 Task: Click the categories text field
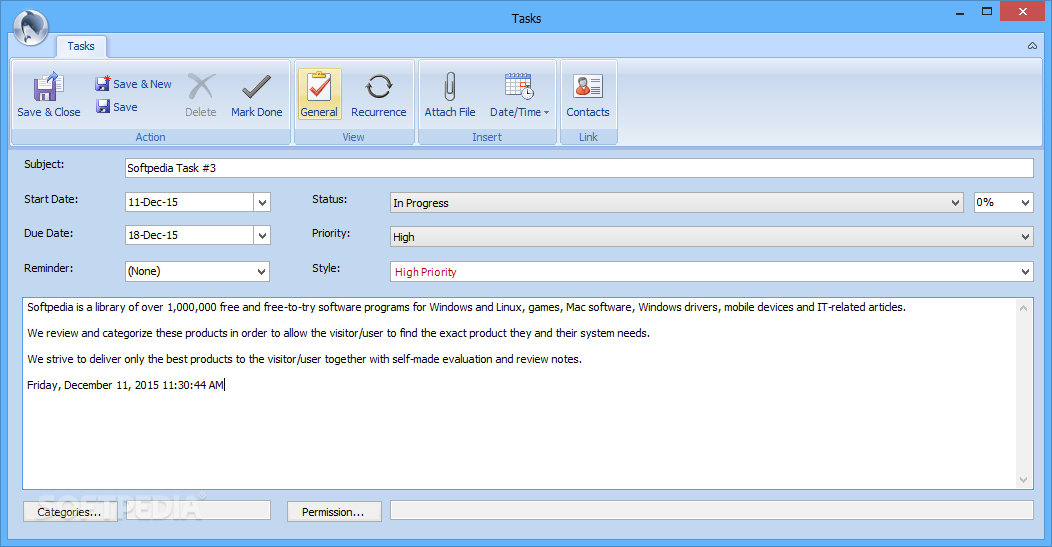(198, 510)
